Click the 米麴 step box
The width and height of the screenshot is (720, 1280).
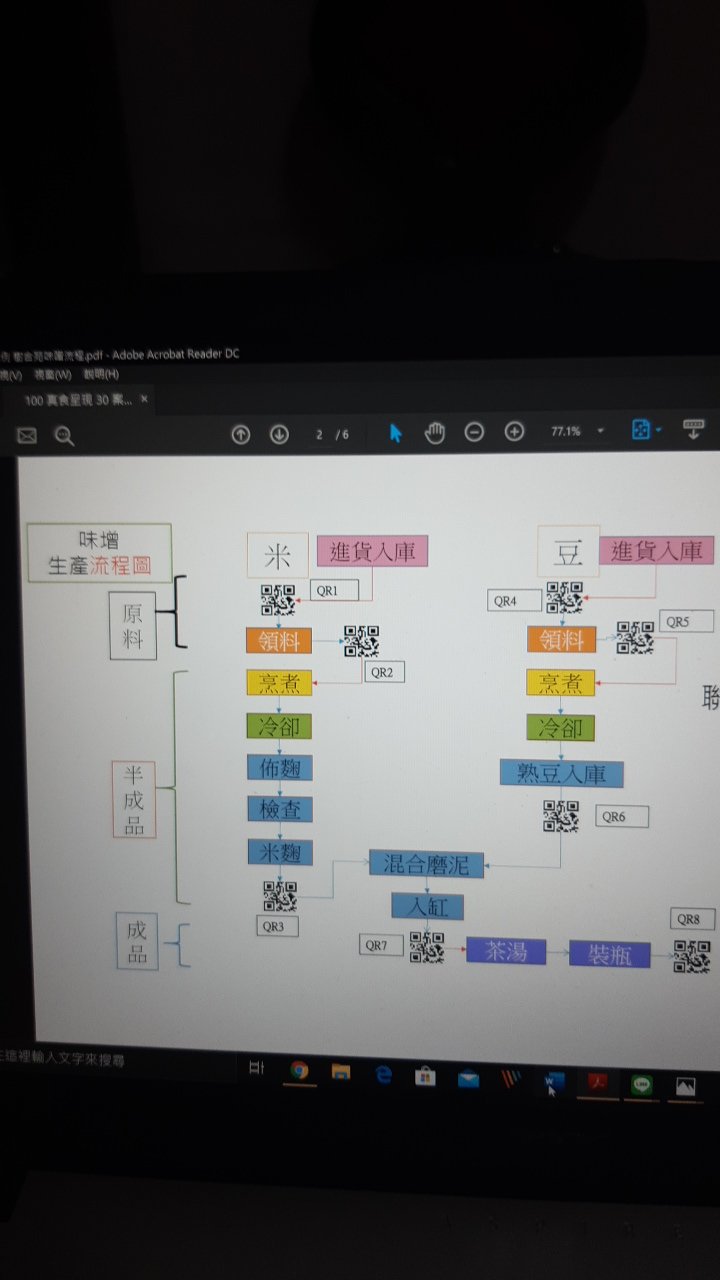tap(280, 852)
